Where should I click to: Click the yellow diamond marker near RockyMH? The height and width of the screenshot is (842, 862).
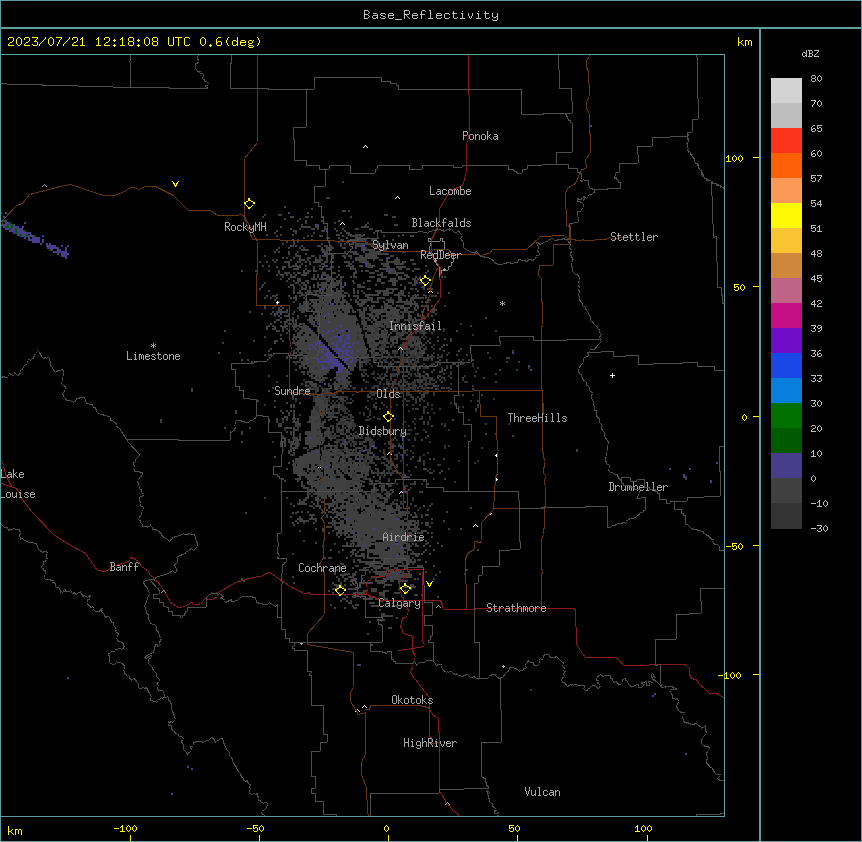pyautogui.click(x=250, y=204)
